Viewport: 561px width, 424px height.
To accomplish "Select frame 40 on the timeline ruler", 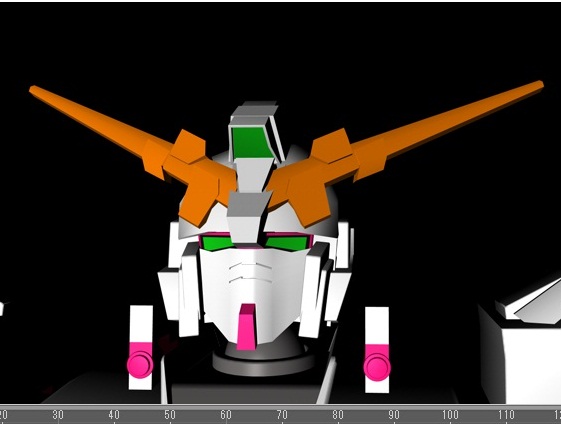I will 114,415.
